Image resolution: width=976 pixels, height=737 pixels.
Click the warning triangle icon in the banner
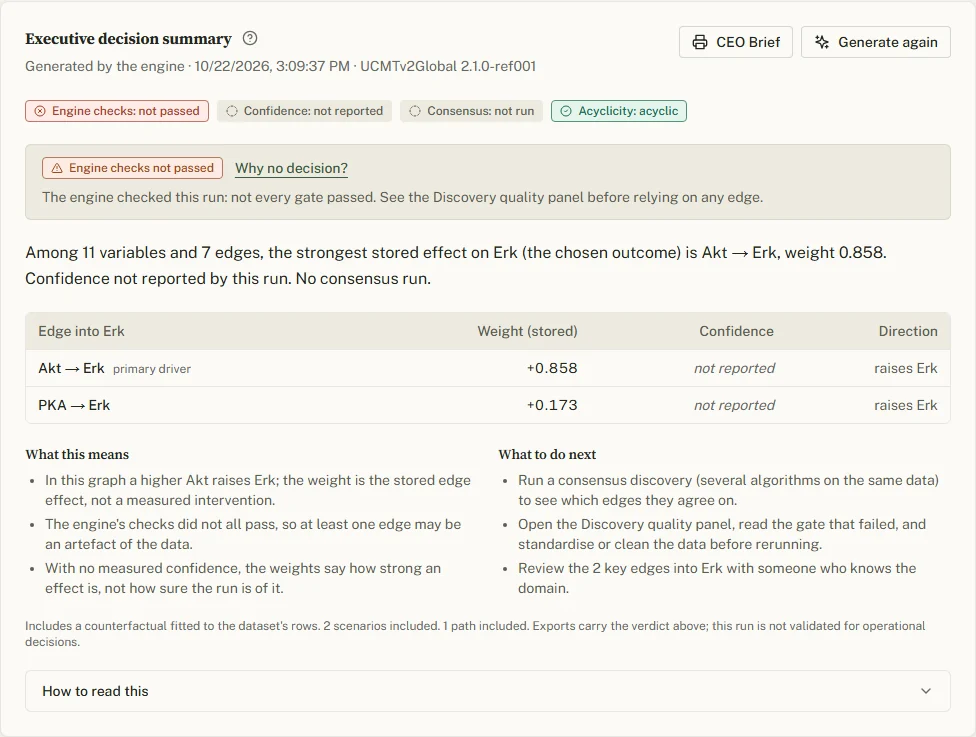[57, 168]
